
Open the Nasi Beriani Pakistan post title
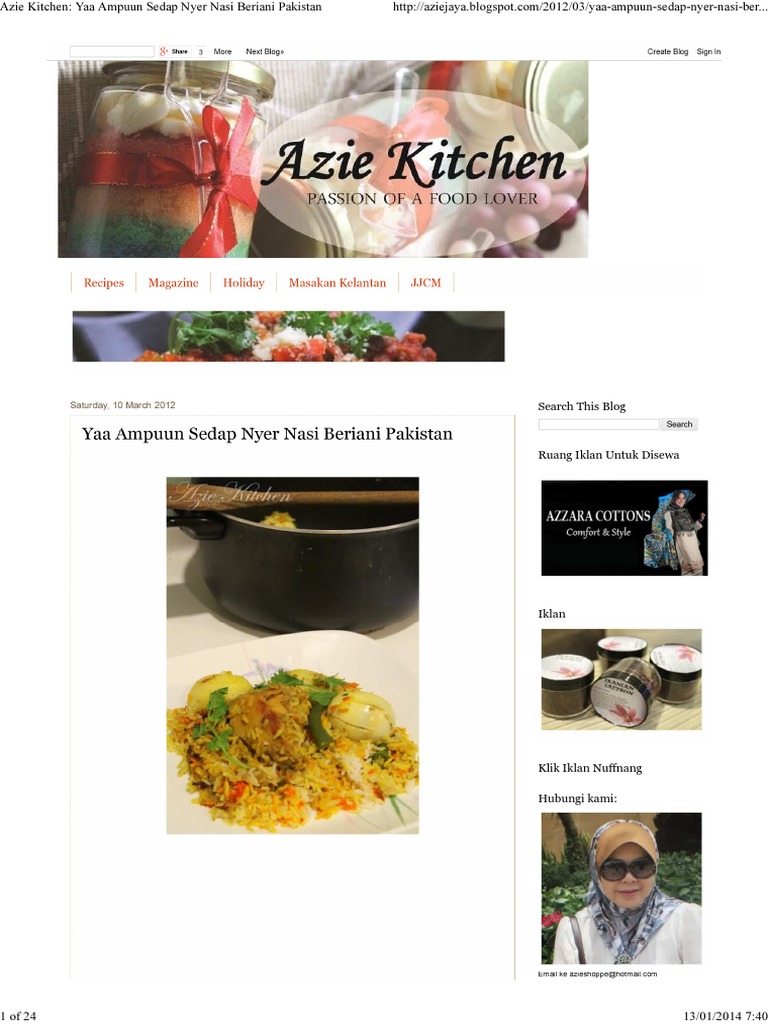267,434
